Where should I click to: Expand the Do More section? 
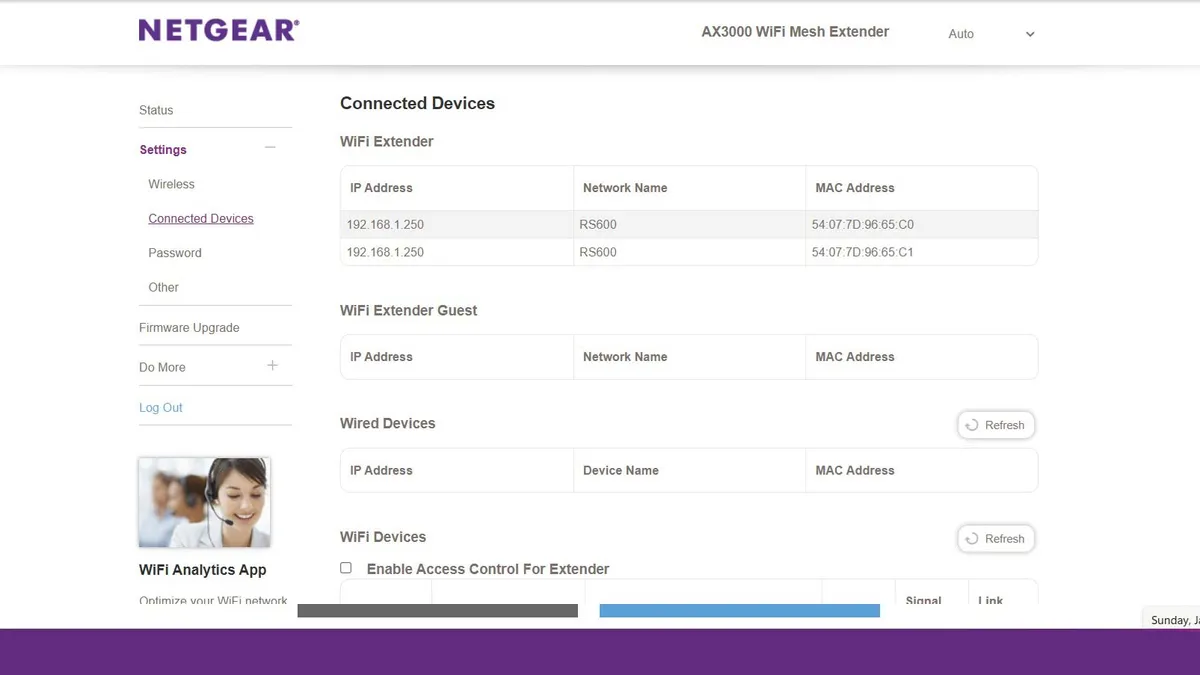click(272, 366)
